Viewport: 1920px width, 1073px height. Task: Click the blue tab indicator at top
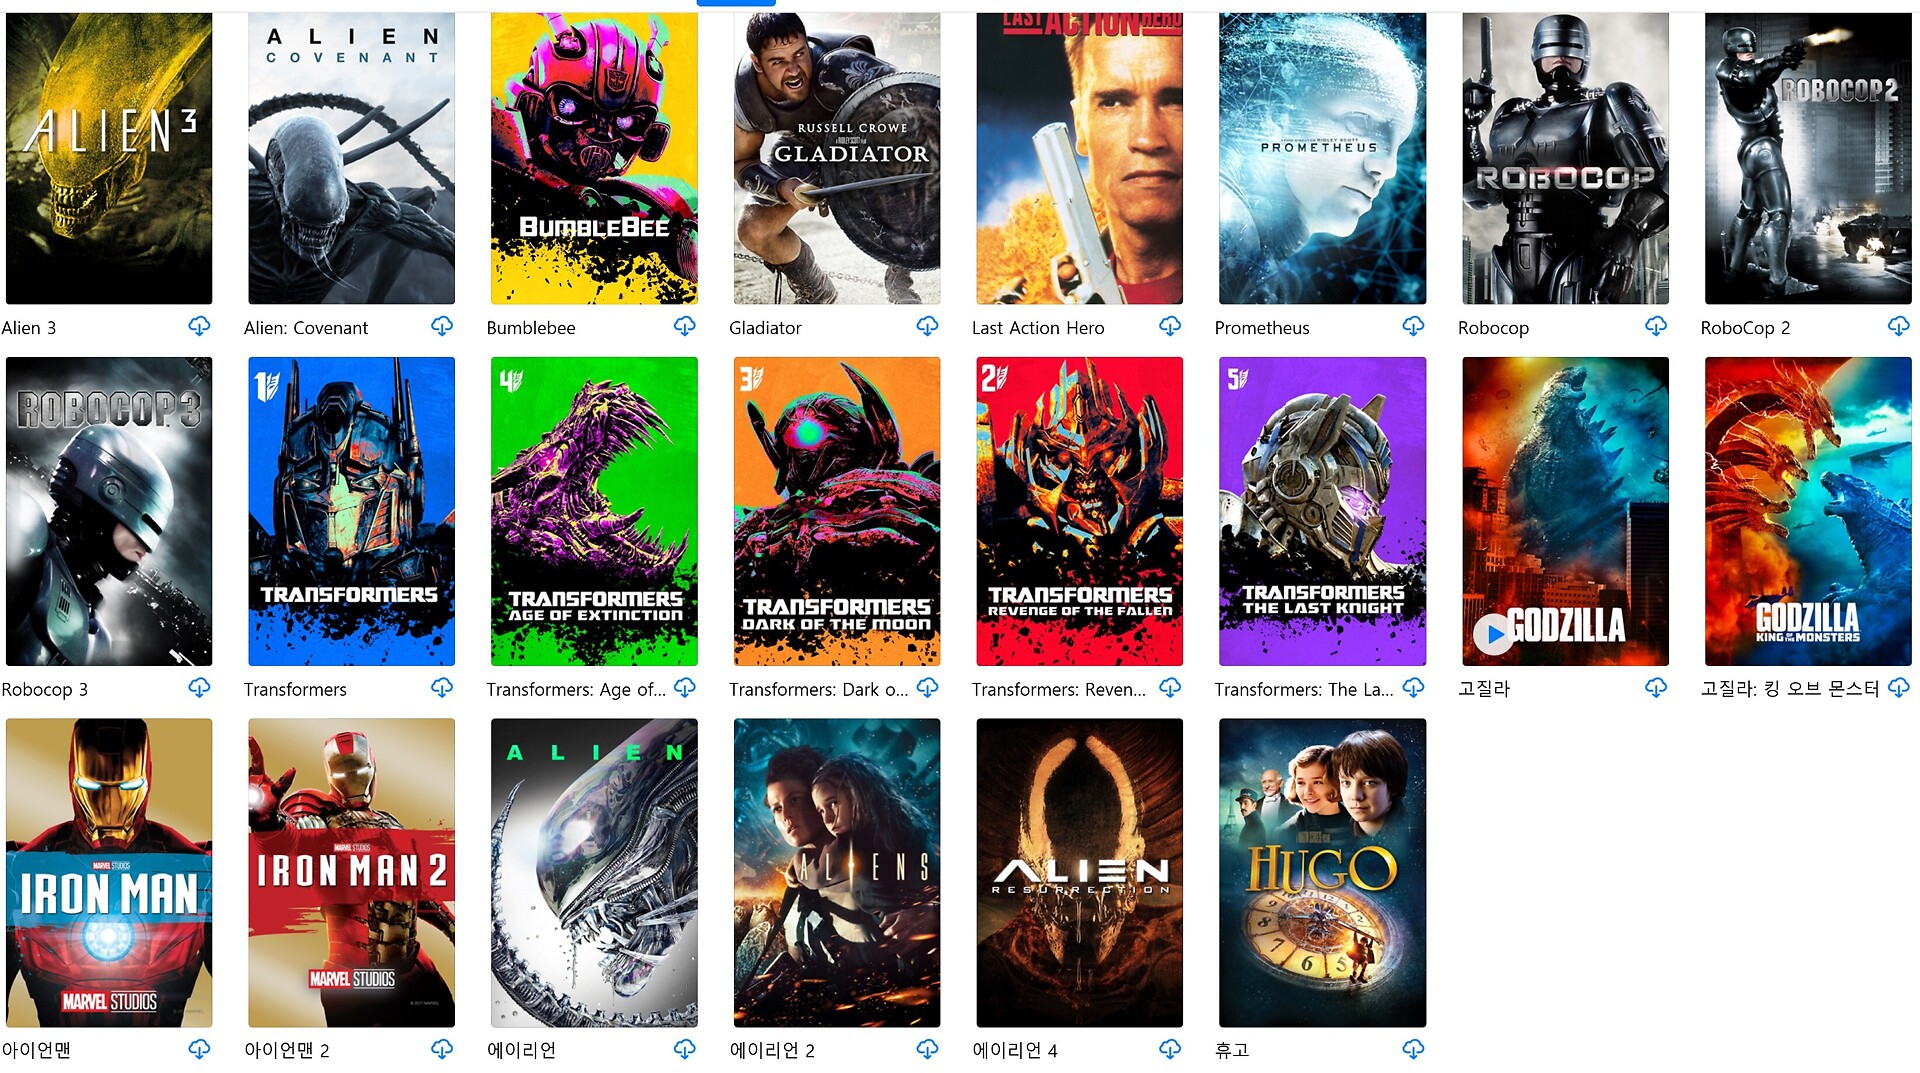click(x=736, y=3)
